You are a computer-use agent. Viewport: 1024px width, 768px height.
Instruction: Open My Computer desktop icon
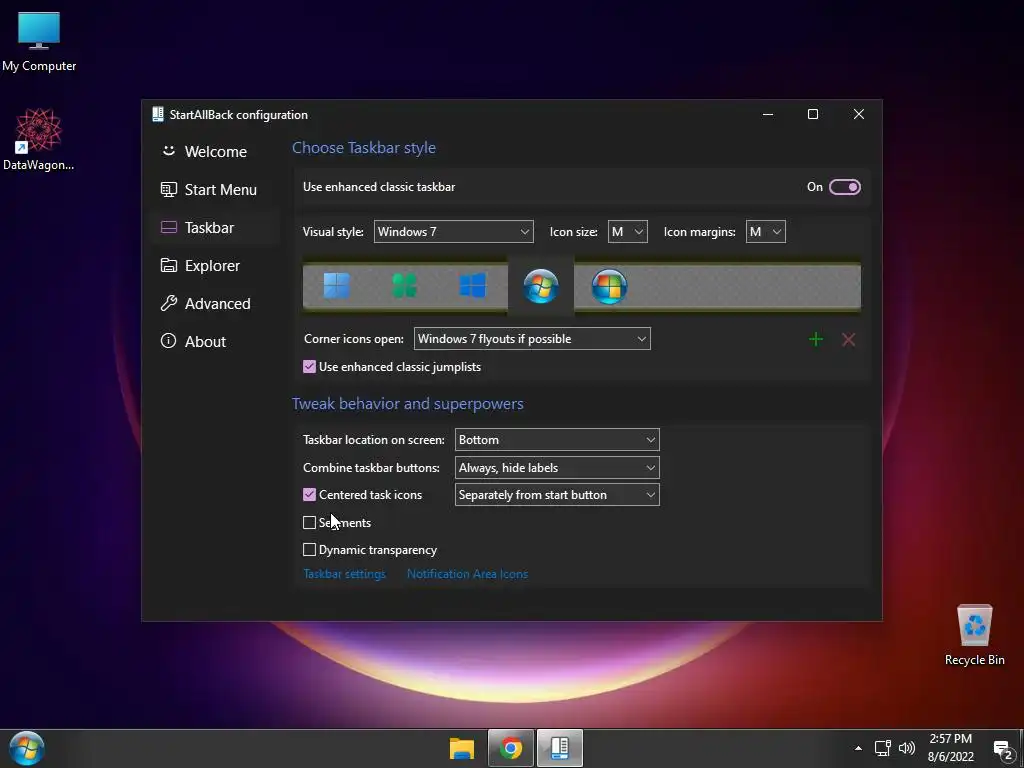(39, 41)
